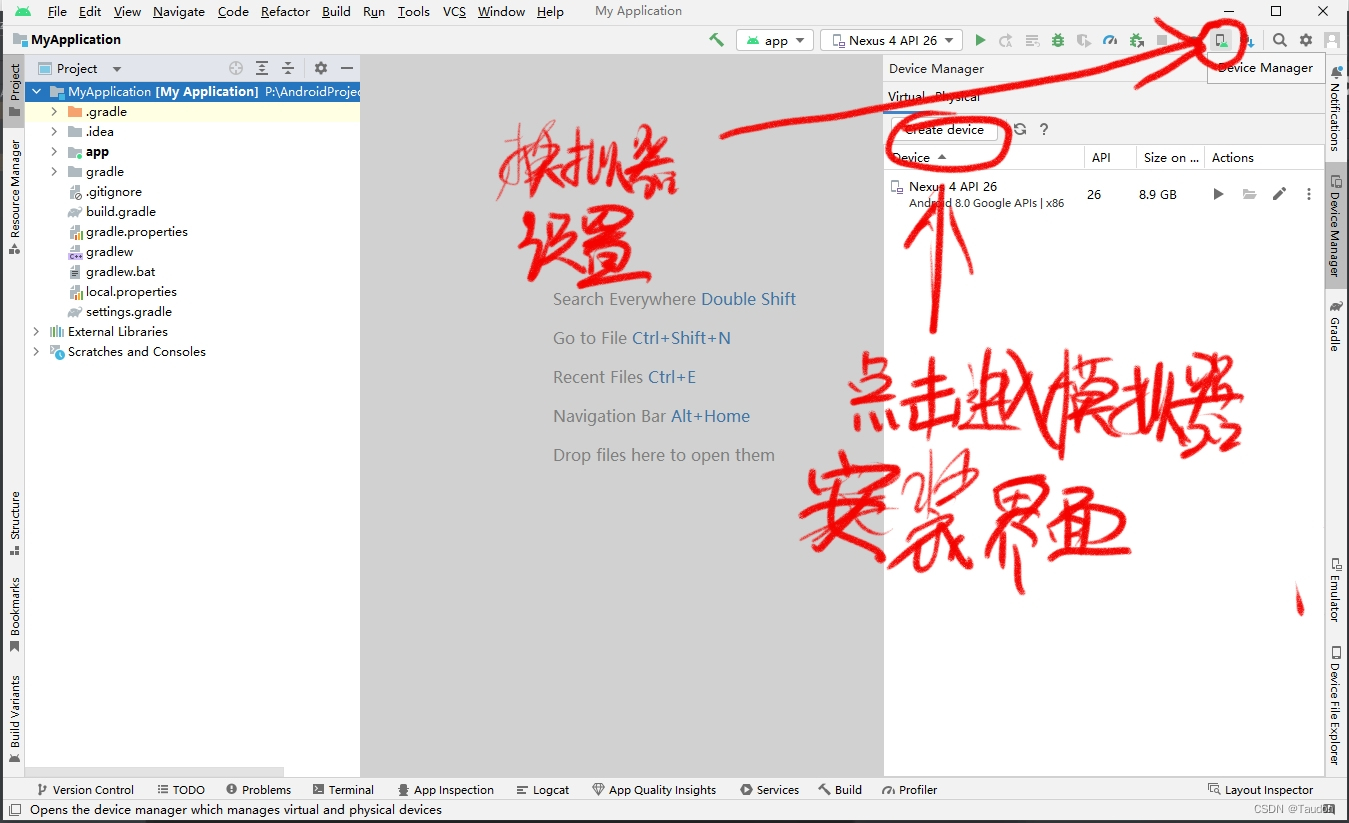
Task: Open the App Inspection tool window
Action: (446, 789)
